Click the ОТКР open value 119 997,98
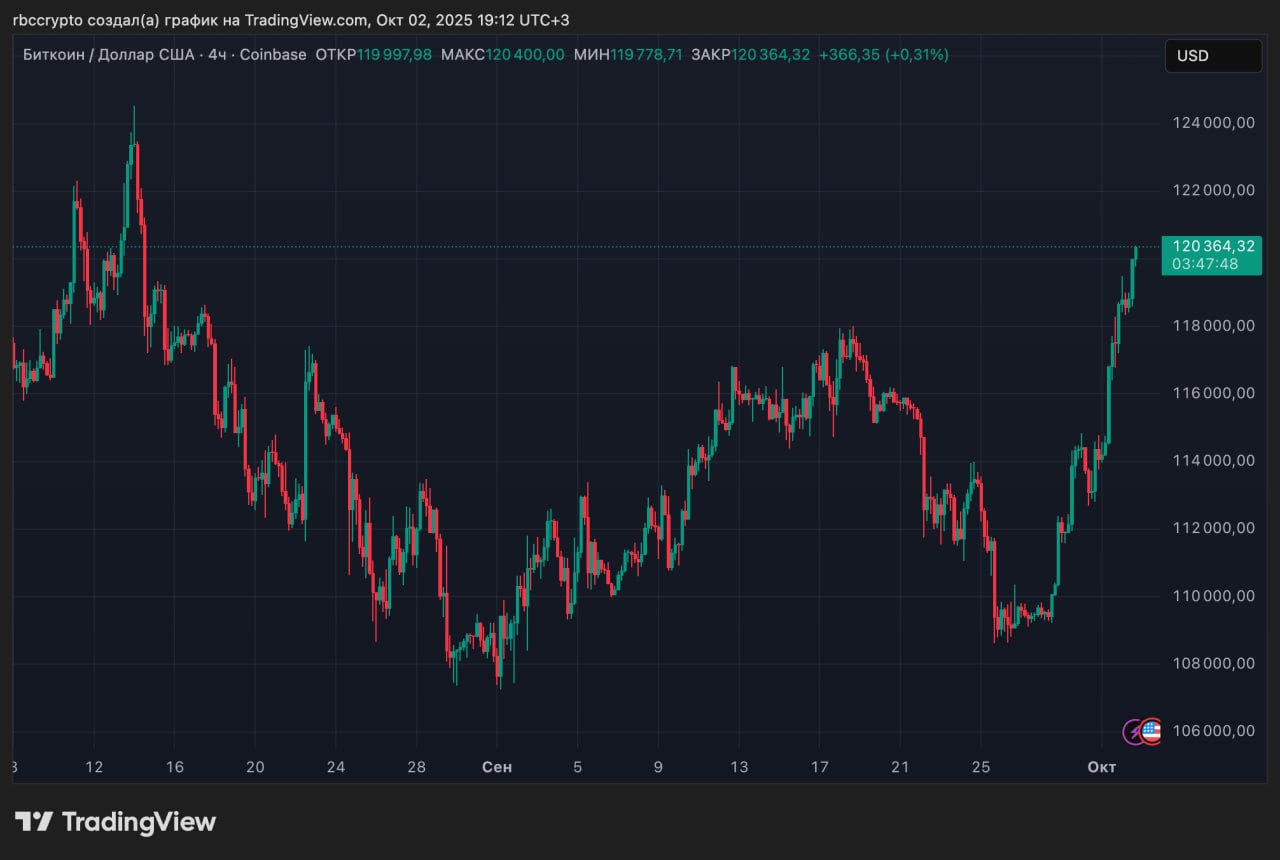Image resolution: width=1280 pixels, height=860 pixels. click(x=395, y=55)
